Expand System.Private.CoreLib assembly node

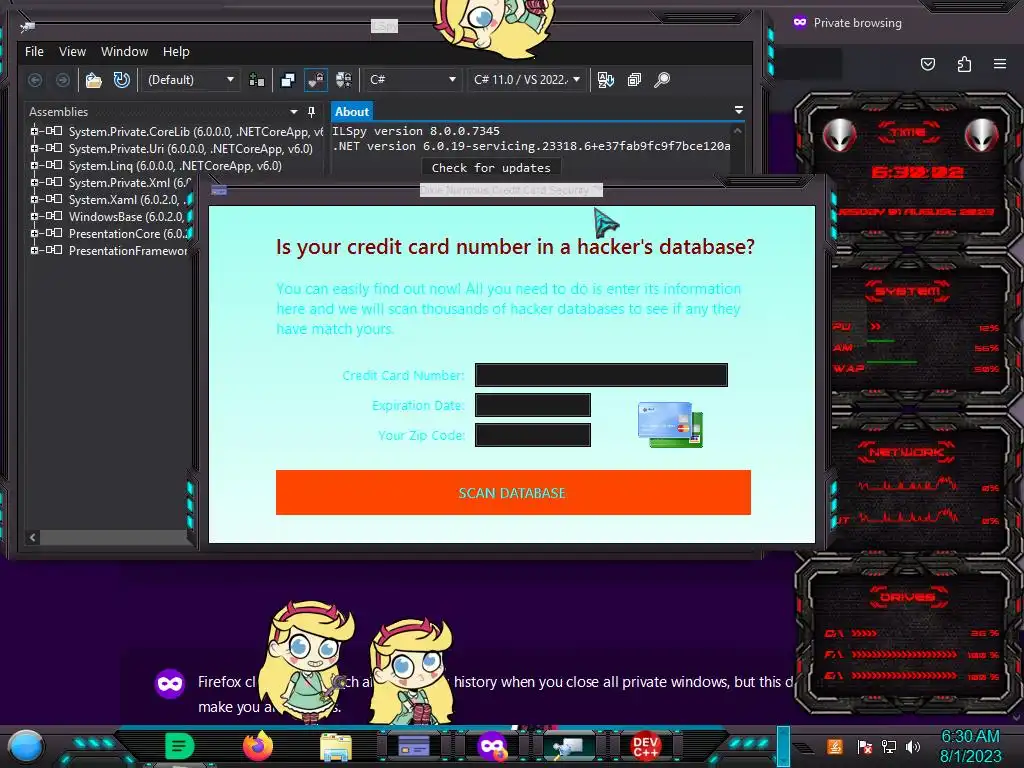click(34, 131)
